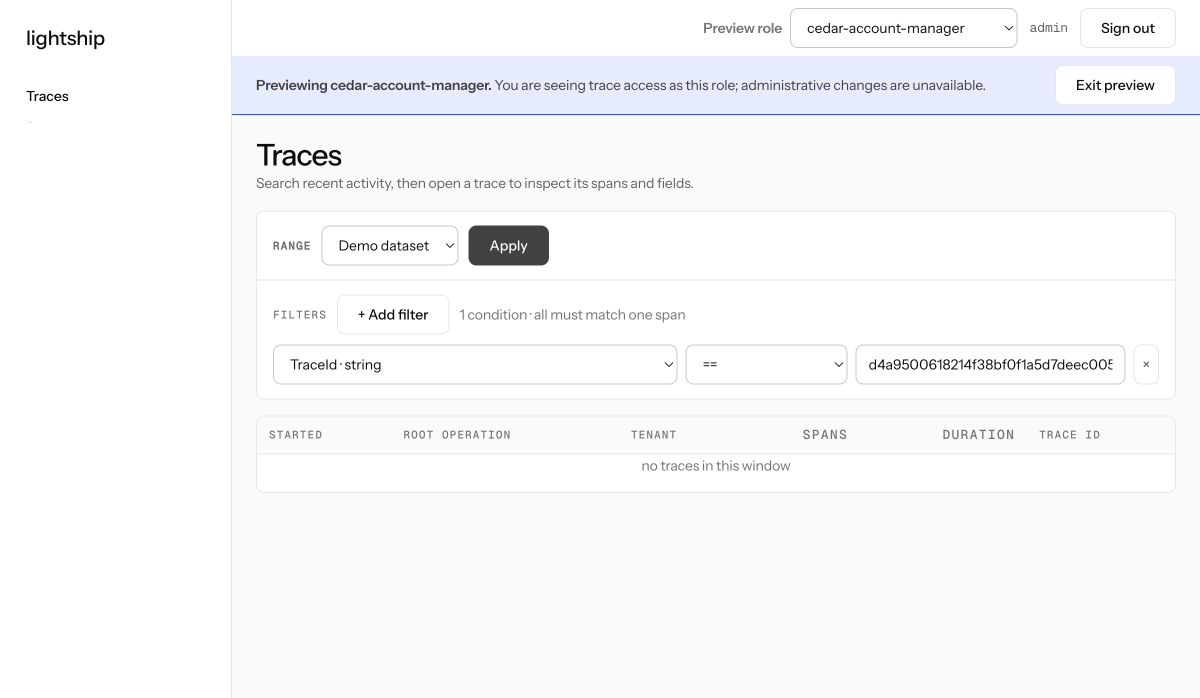Click the '1 condition · all must match' text
1200x698 pixels.
[x=573, y=315]
